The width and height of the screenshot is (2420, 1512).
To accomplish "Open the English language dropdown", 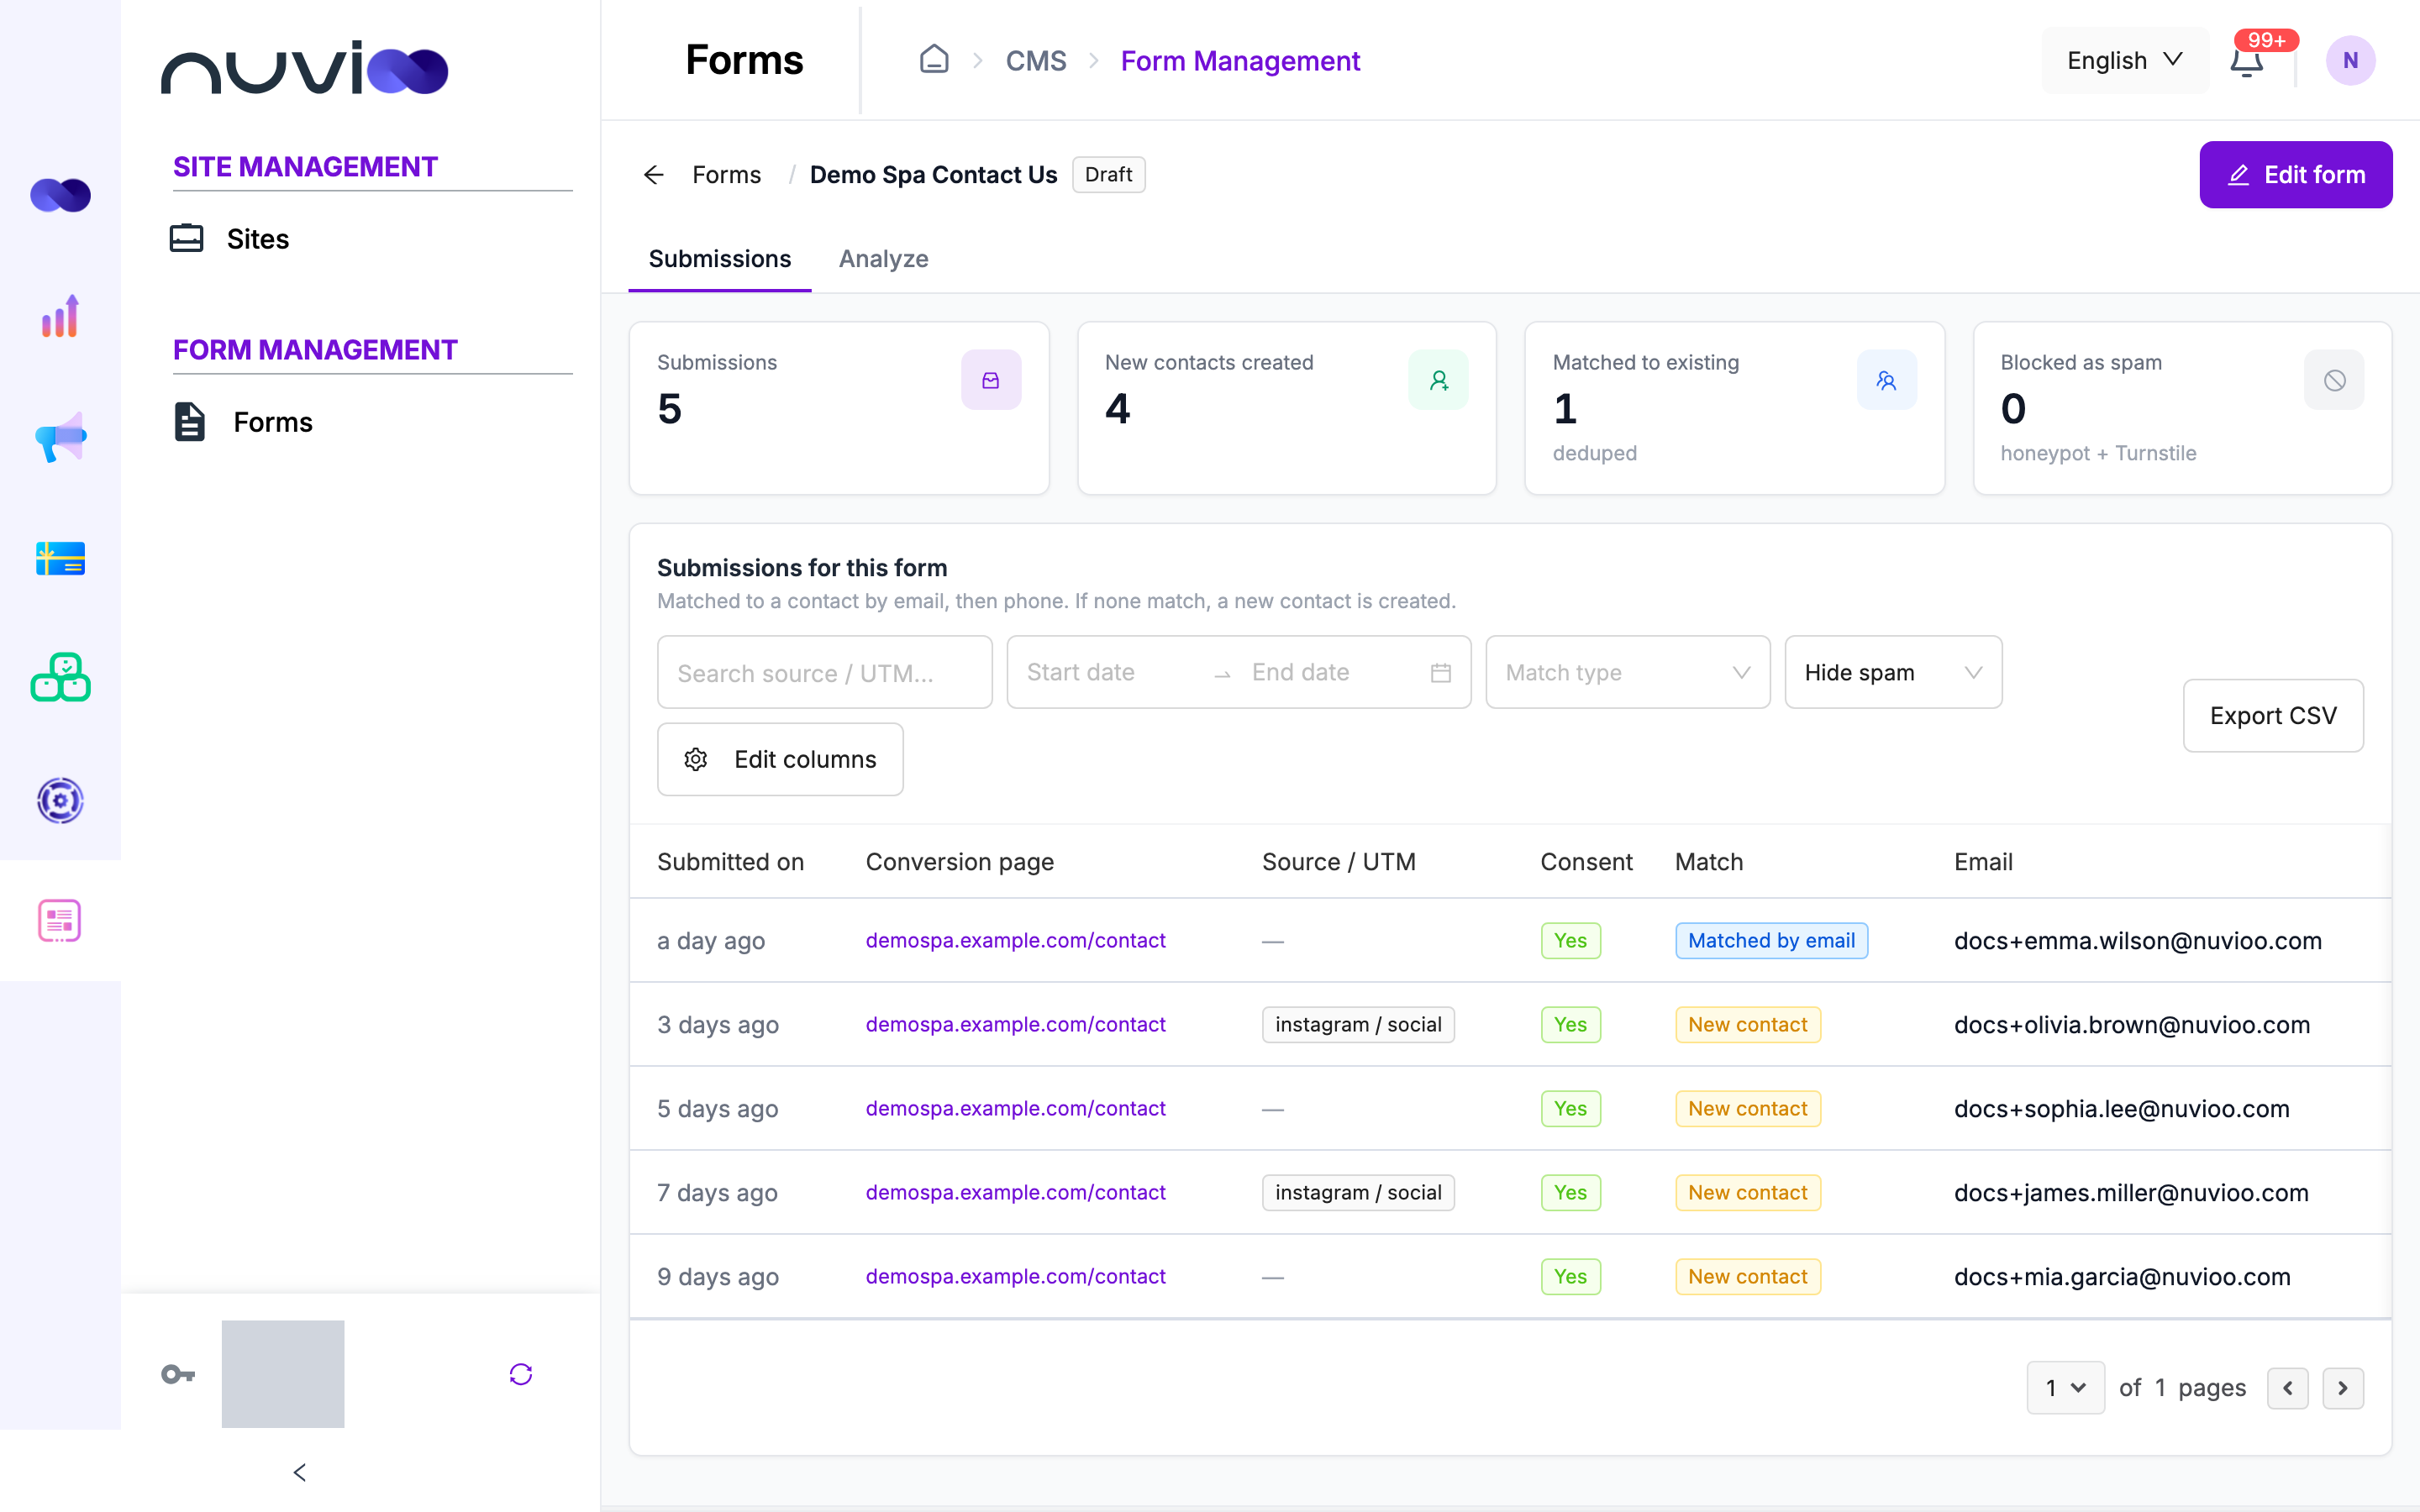I will [x=2125, y=61].
